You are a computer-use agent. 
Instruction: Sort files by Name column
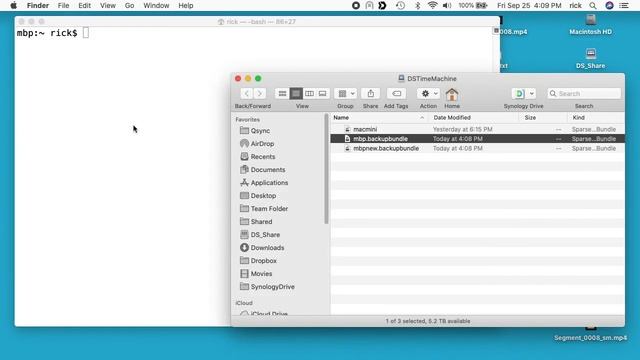click(x=379, y=118)
